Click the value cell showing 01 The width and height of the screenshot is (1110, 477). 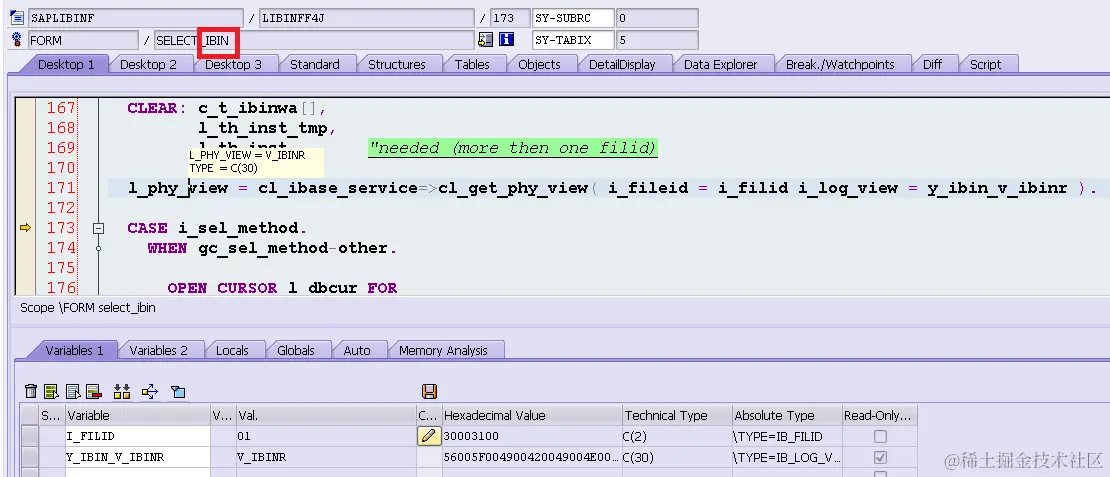(326, 436)
